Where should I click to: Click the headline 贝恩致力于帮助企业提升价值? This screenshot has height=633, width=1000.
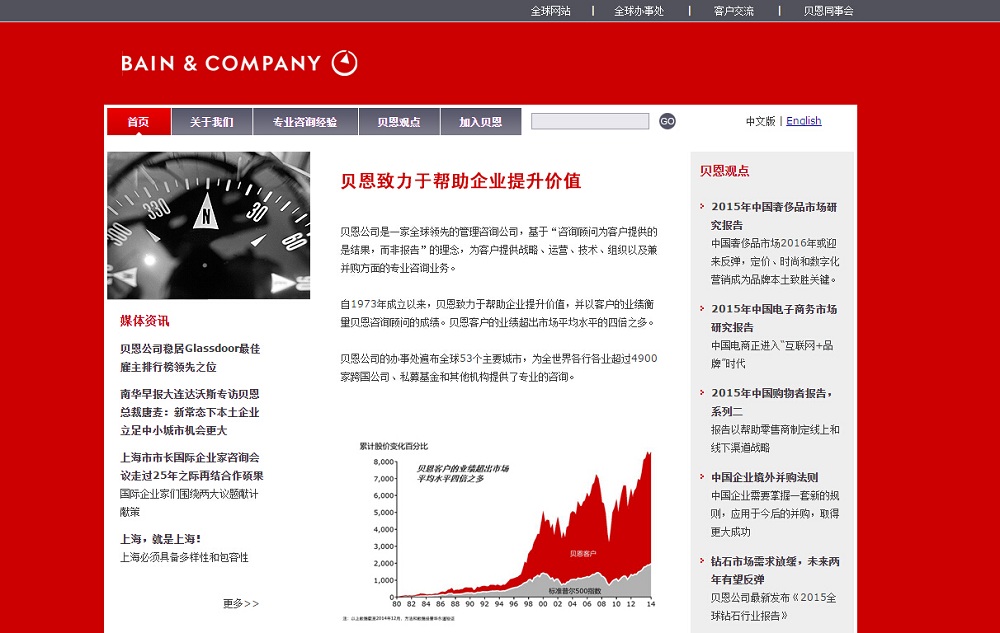460,181
